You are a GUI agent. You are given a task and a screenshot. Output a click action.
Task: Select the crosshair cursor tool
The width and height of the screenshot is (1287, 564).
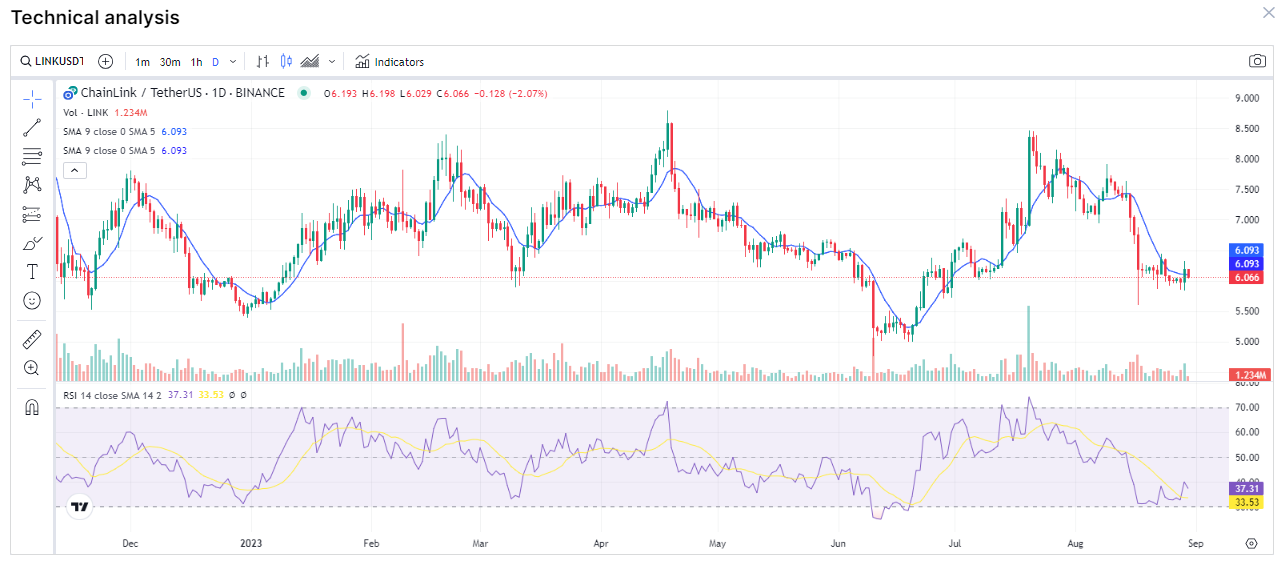coord(32,98)
